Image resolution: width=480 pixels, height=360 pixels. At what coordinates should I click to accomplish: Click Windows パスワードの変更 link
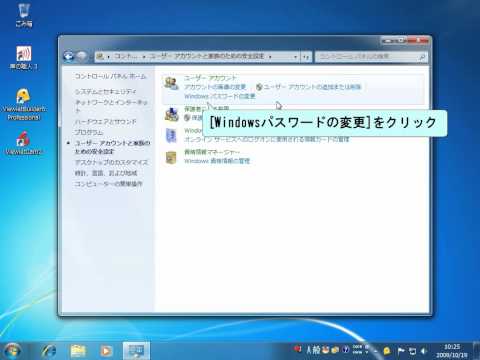[220, 96]
